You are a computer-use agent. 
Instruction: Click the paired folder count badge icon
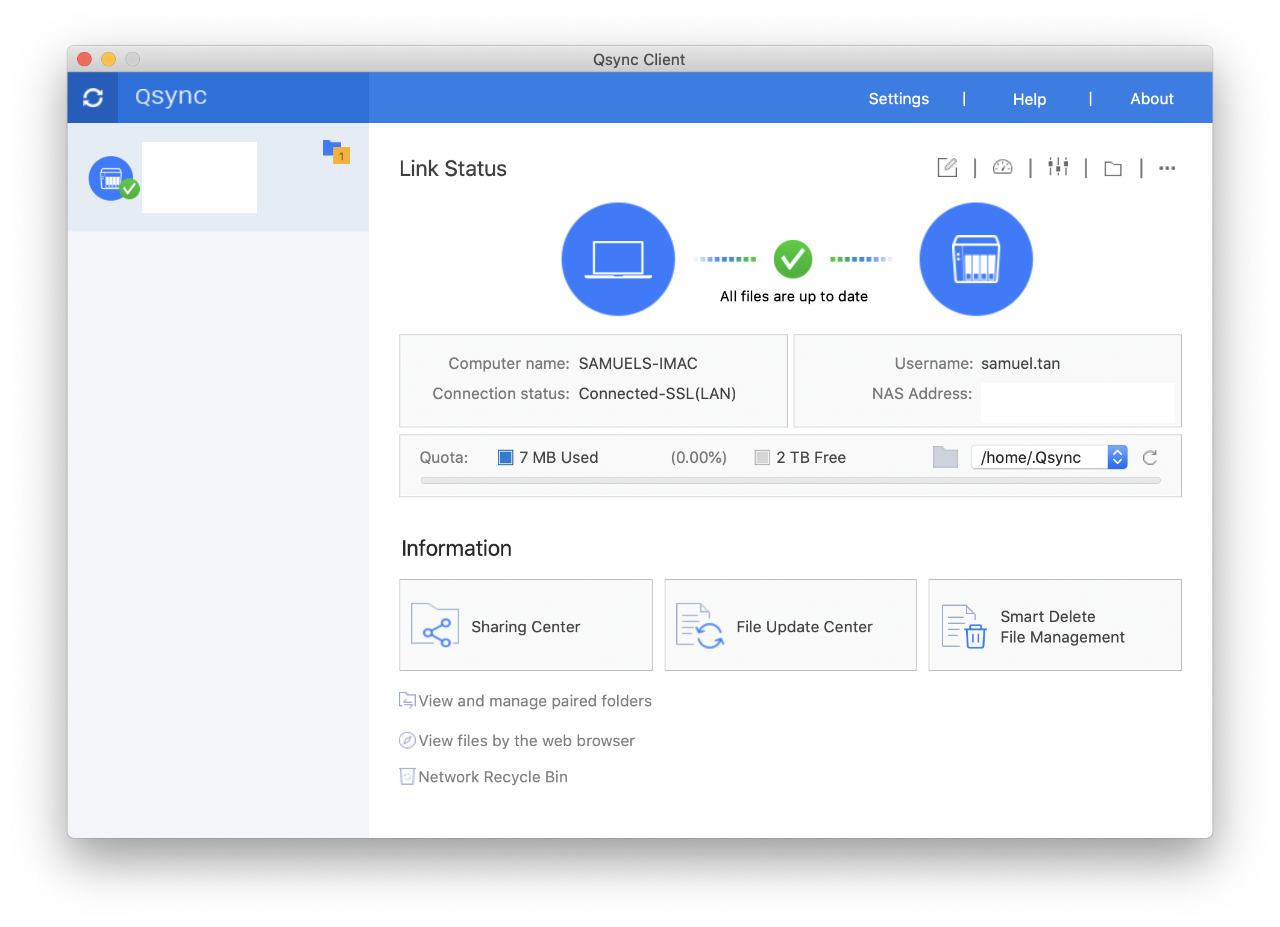(336, 151)
